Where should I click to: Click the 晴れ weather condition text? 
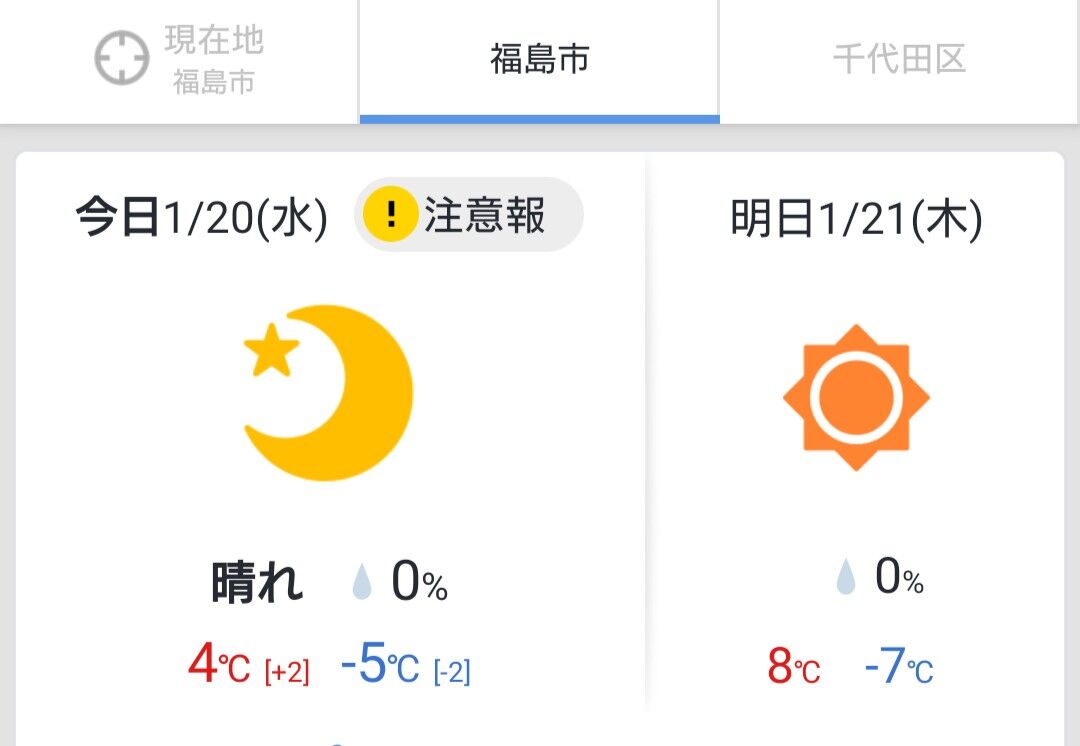point(257,582)
